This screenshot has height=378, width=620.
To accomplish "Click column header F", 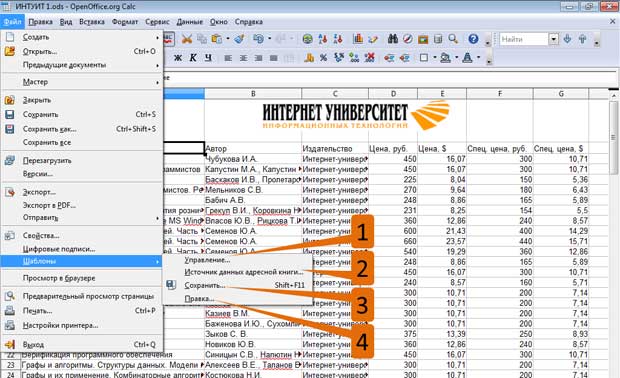I will [500, 94].
